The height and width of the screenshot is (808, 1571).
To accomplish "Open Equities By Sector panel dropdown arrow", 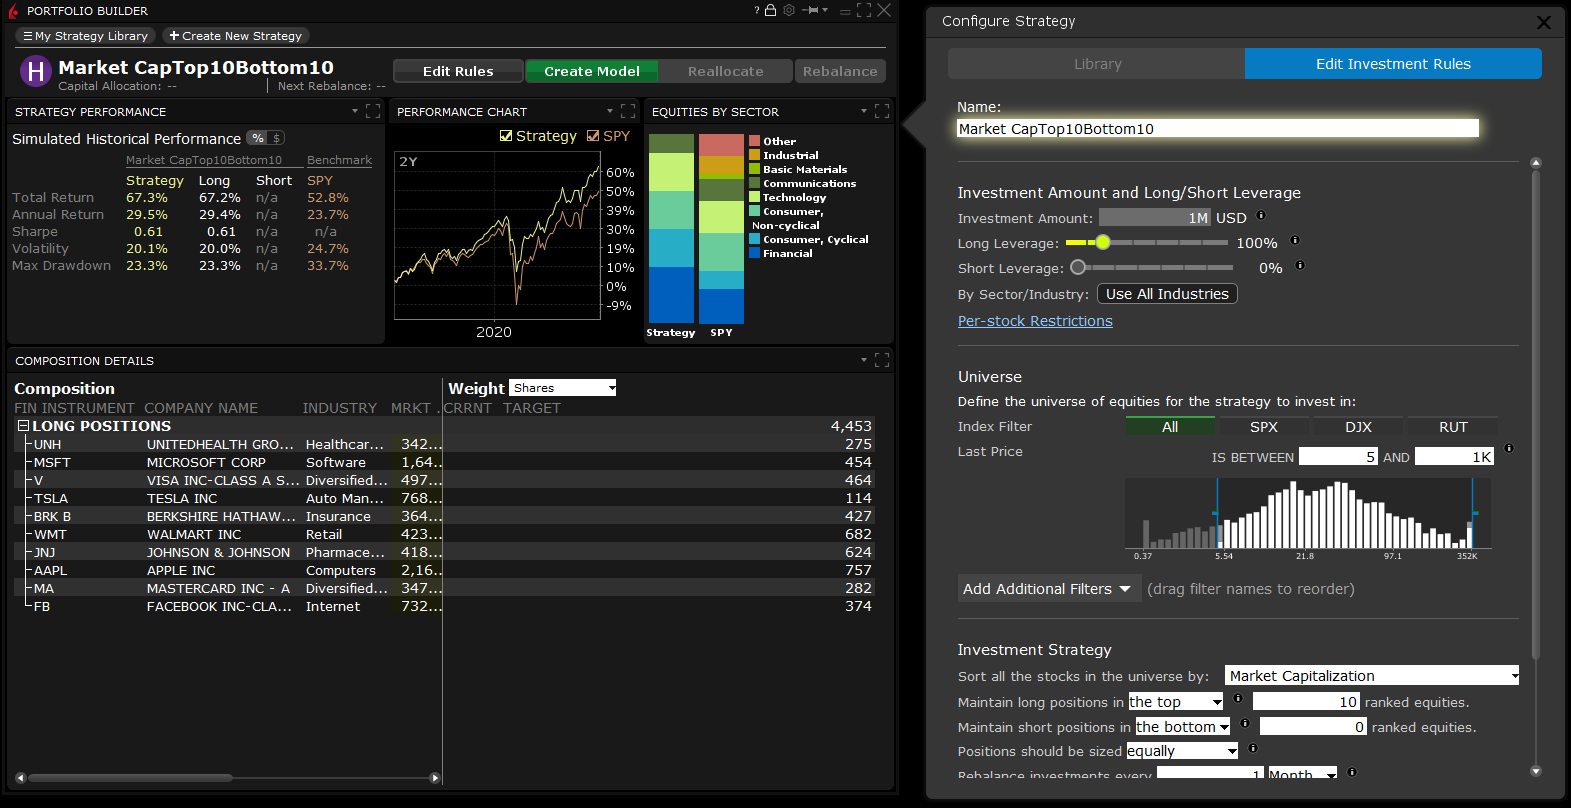I will click(864, 111).
